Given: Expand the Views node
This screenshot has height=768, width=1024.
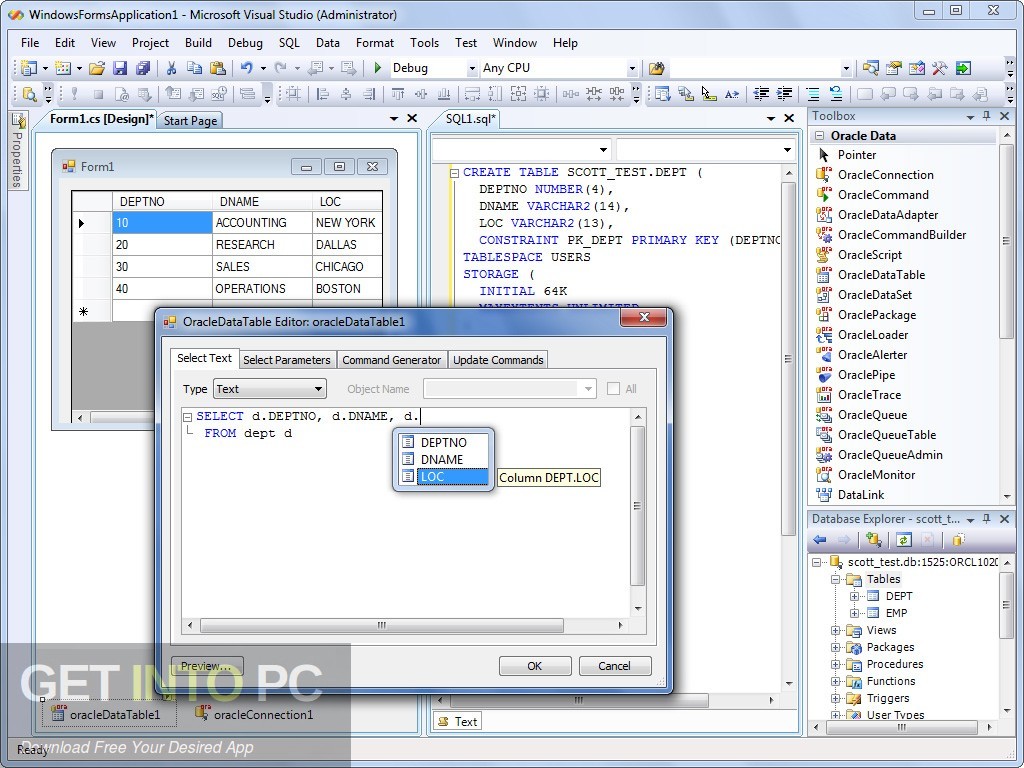Looking at the screenshot, I should 836,630.
